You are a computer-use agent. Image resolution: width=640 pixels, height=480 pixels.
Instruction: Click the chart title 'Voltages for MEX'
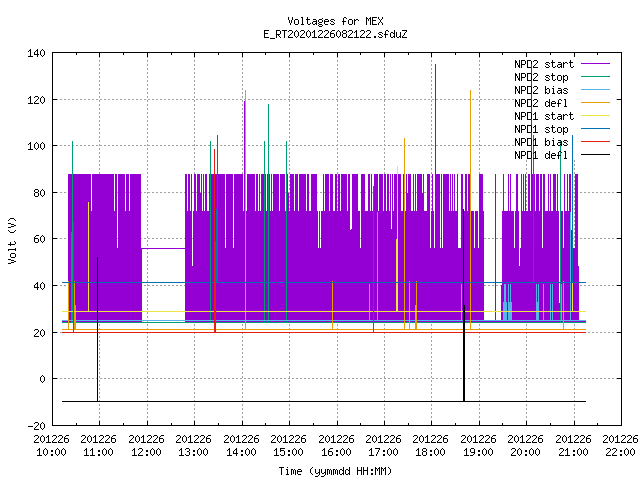point(335,21)
